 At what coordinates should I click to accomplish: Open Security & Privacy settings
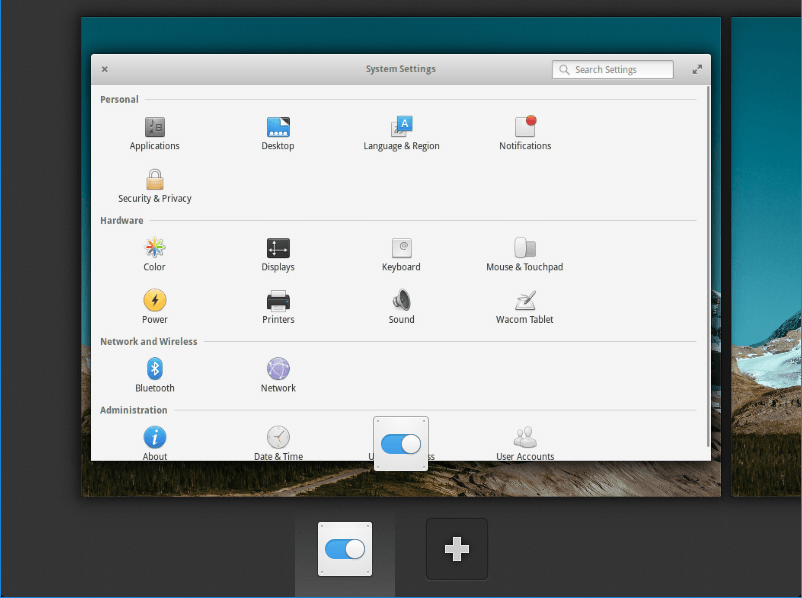[x=154, y=186]
